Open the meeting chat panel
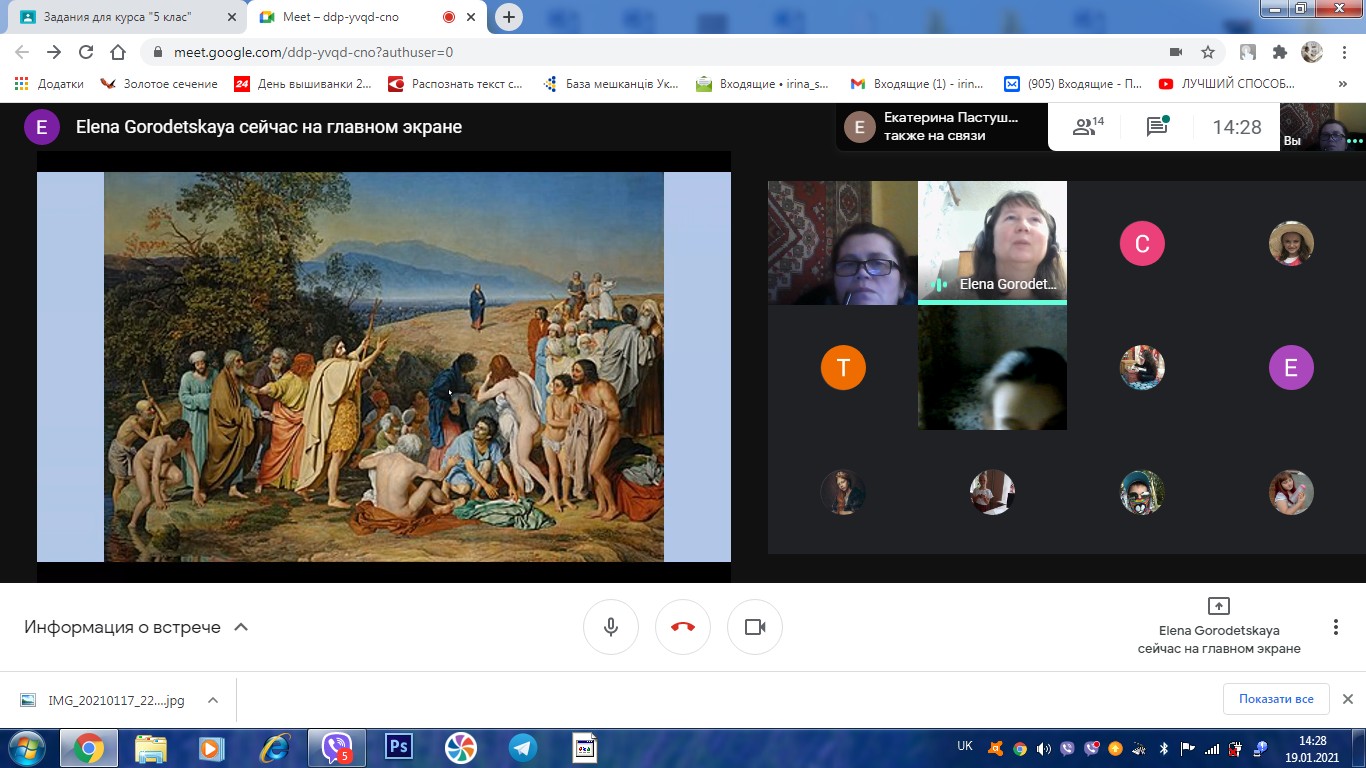Image resolution: width=1366 pixels, height=768 pixels. click(1157, 126)
